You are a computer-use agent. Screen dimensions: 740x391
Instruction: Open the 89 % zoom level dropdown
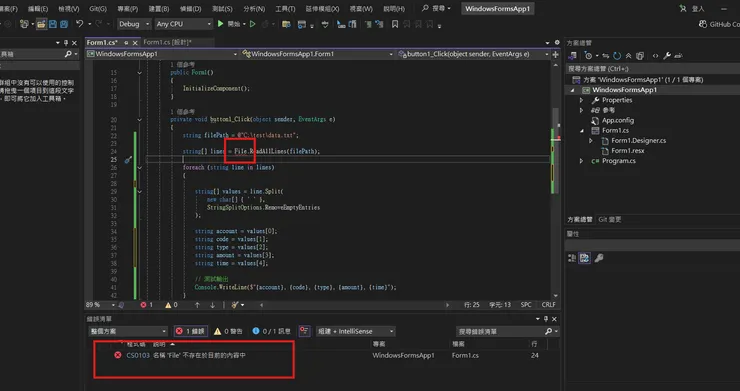tap(101, 305)
